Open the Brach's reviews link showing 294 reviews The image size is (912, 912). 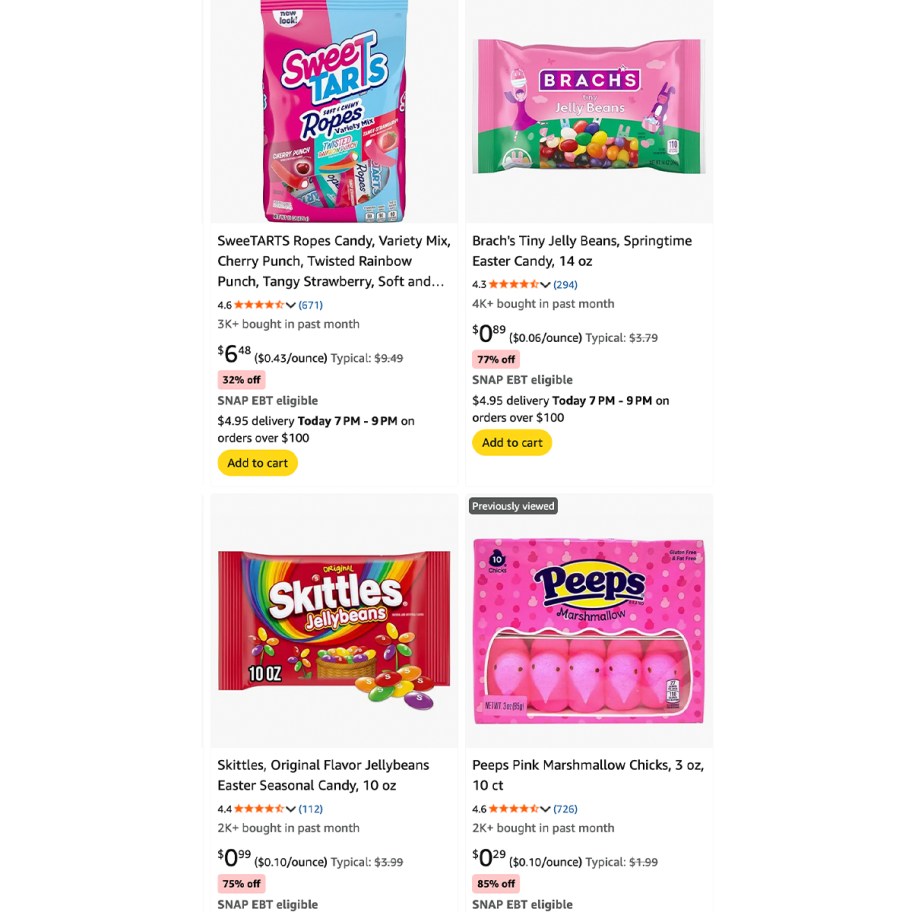[x=567, y=284]
